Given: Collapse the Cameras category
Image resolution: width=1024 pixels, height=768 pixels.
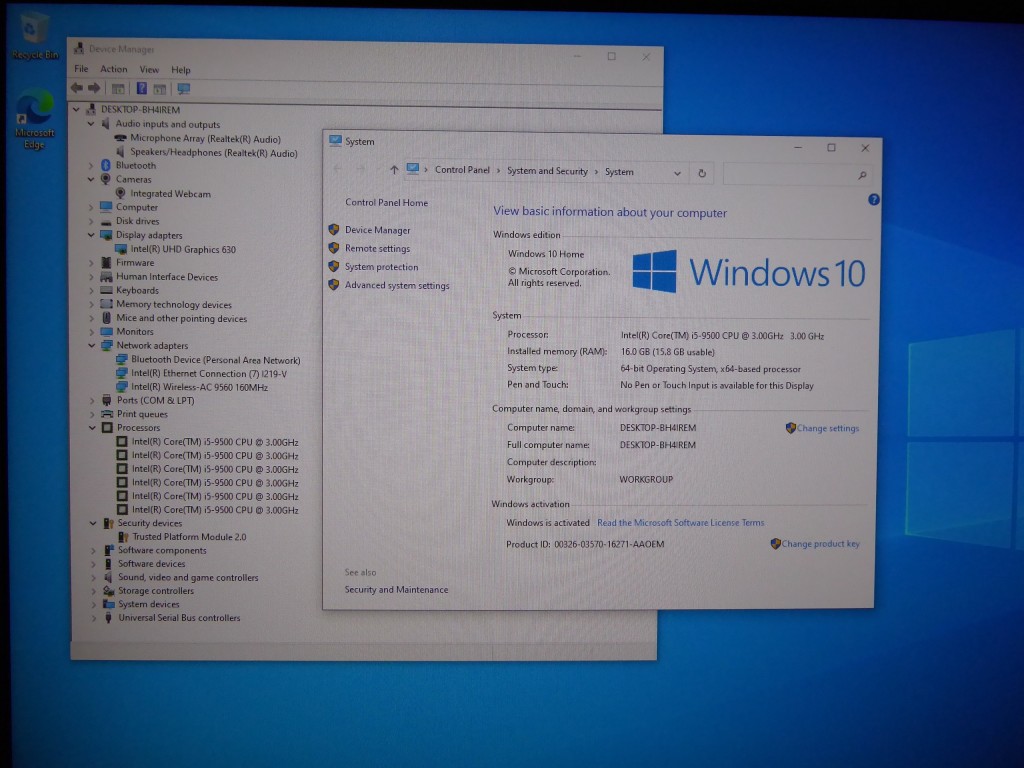Looking at the screenshot, I should (x=91, y=179).
